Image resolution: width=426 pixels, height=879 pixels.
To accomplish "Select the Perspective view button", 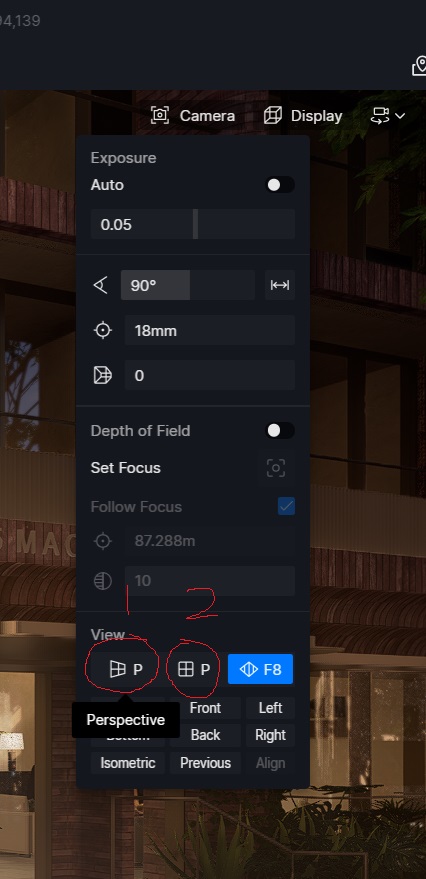I will point(125,669).
